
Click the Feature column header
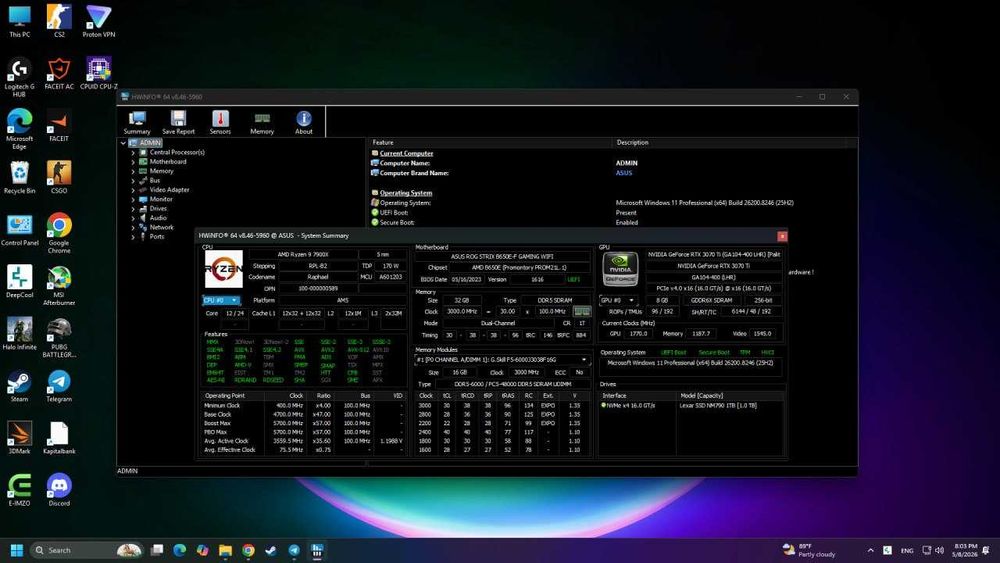[x=490, y=142]
